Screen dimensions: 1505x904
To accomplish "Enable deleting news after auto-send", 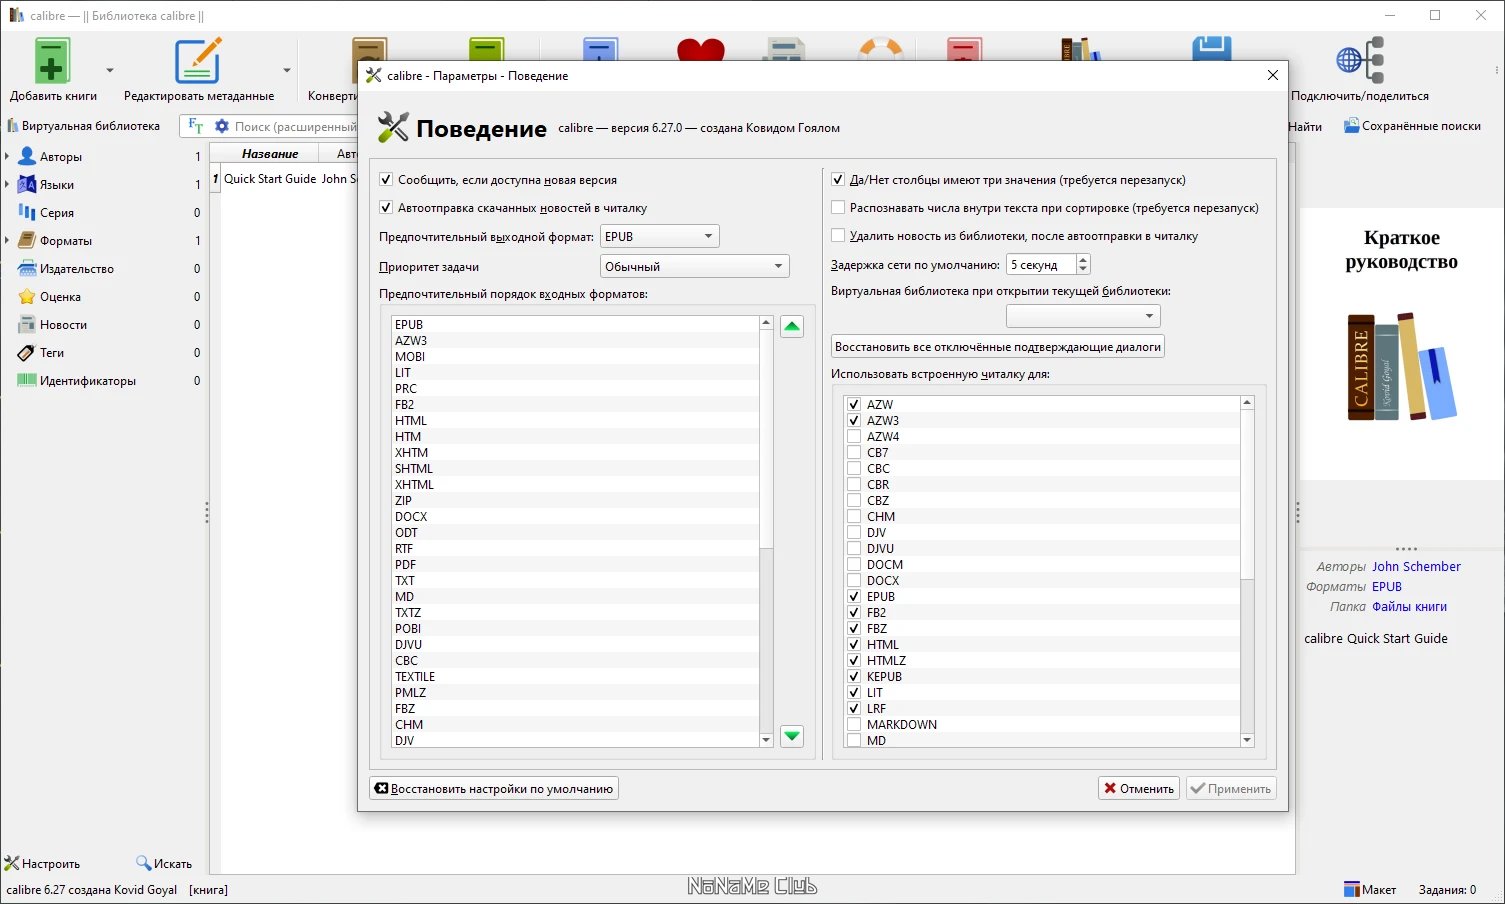I will point(838,236).
